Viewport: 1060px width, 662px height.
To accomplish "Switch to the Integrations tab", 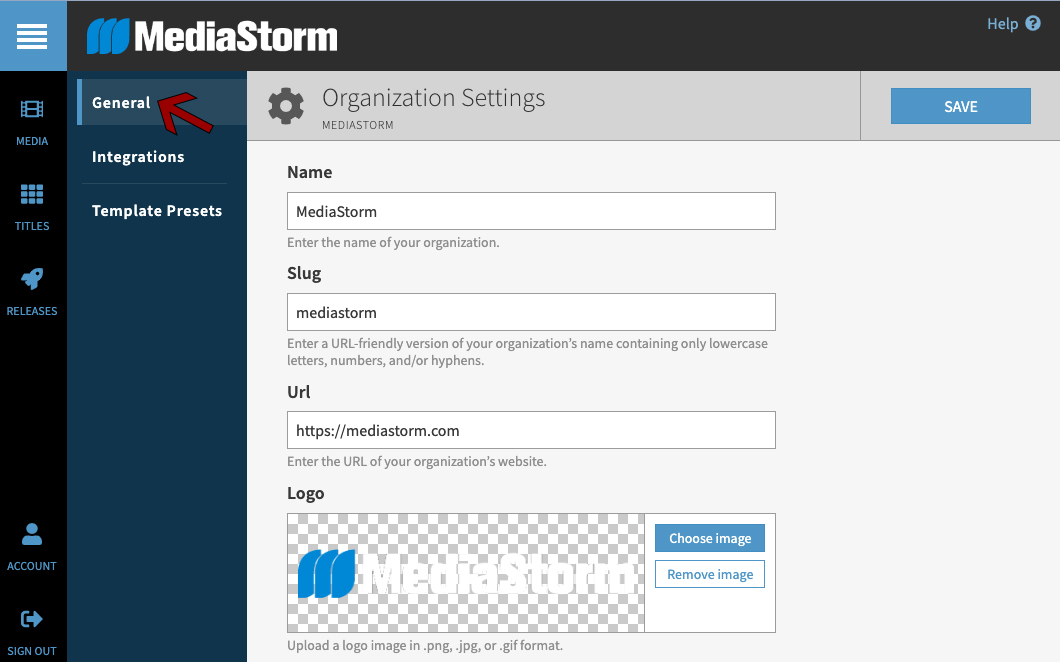I will pos(138,157).
